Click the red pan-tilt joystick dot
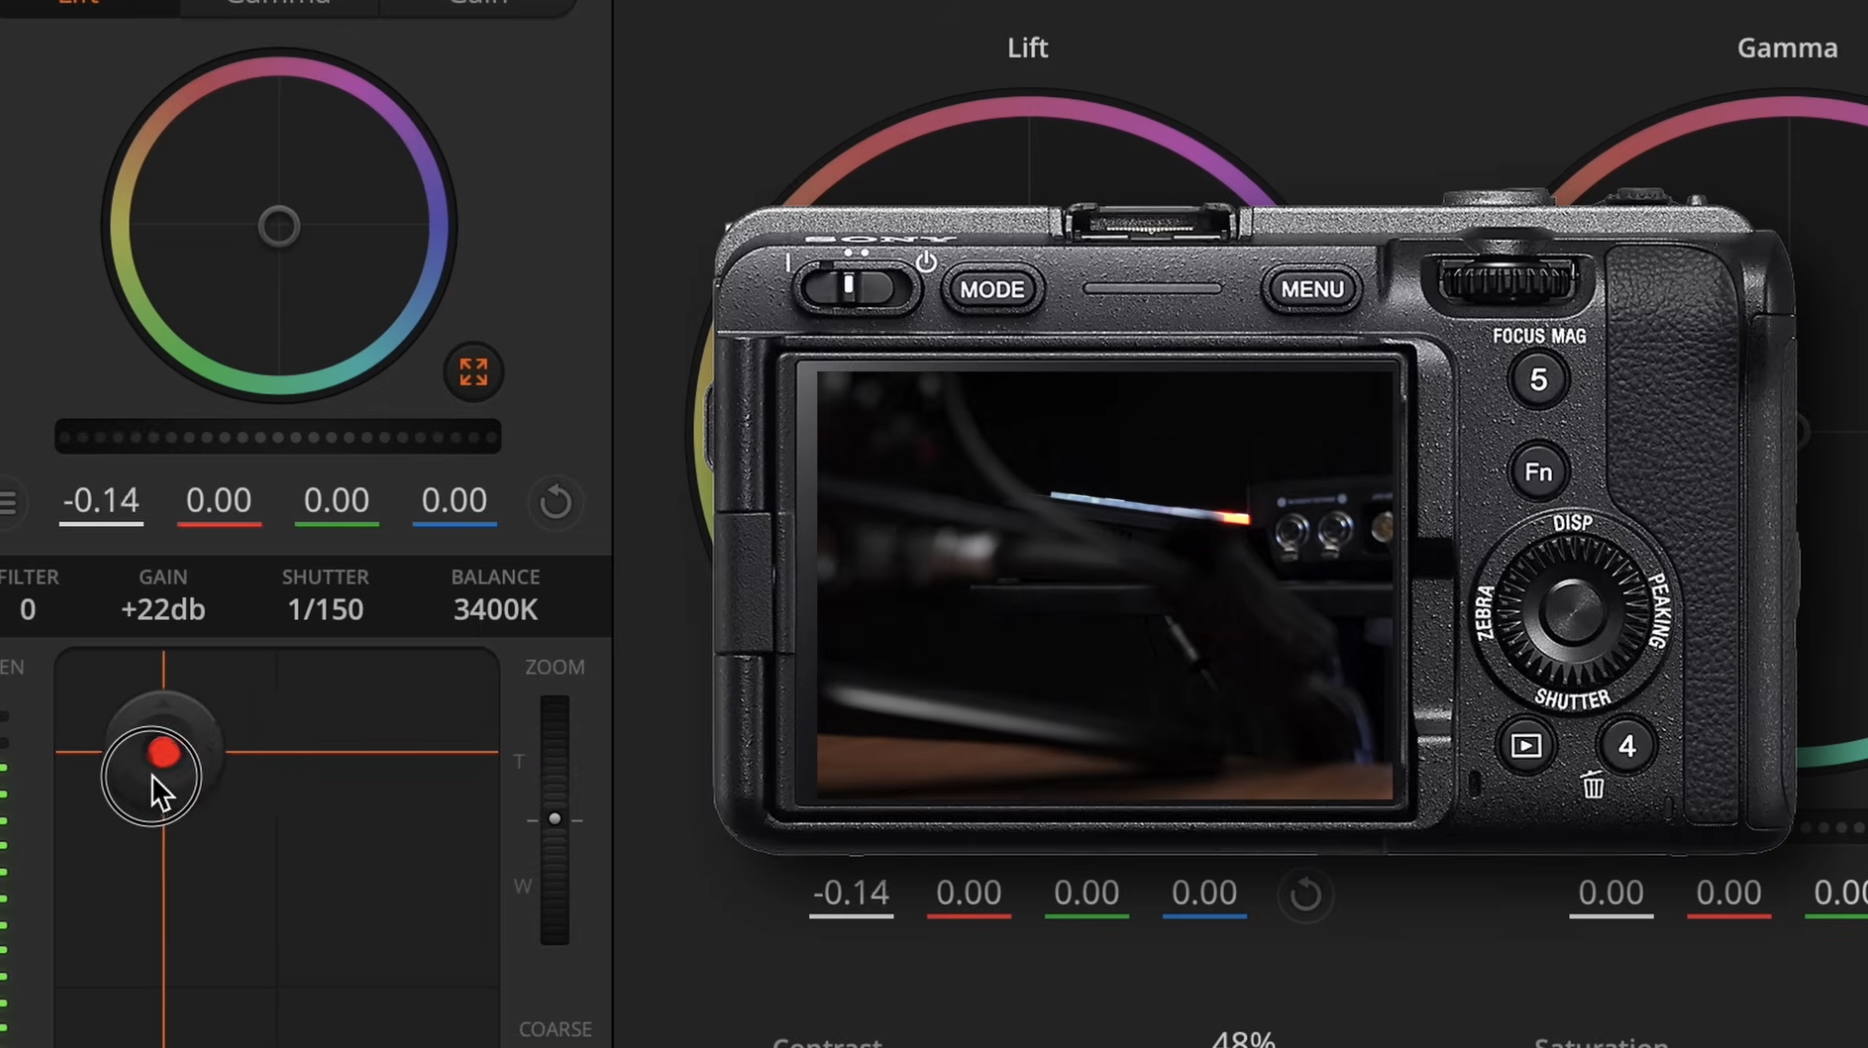 pyautogui.click(x=163, y=753)
